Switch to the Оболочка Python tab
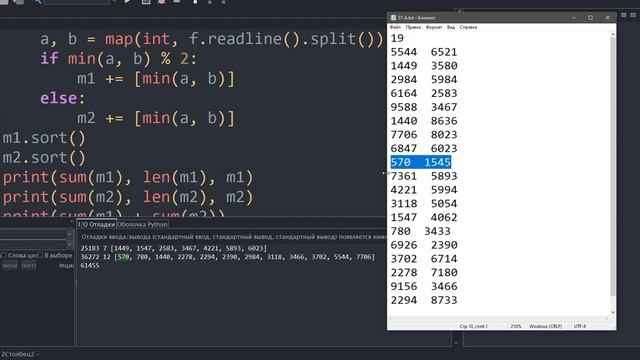The width and height of the screenshot is (640, 360). (x=142, y=224)
